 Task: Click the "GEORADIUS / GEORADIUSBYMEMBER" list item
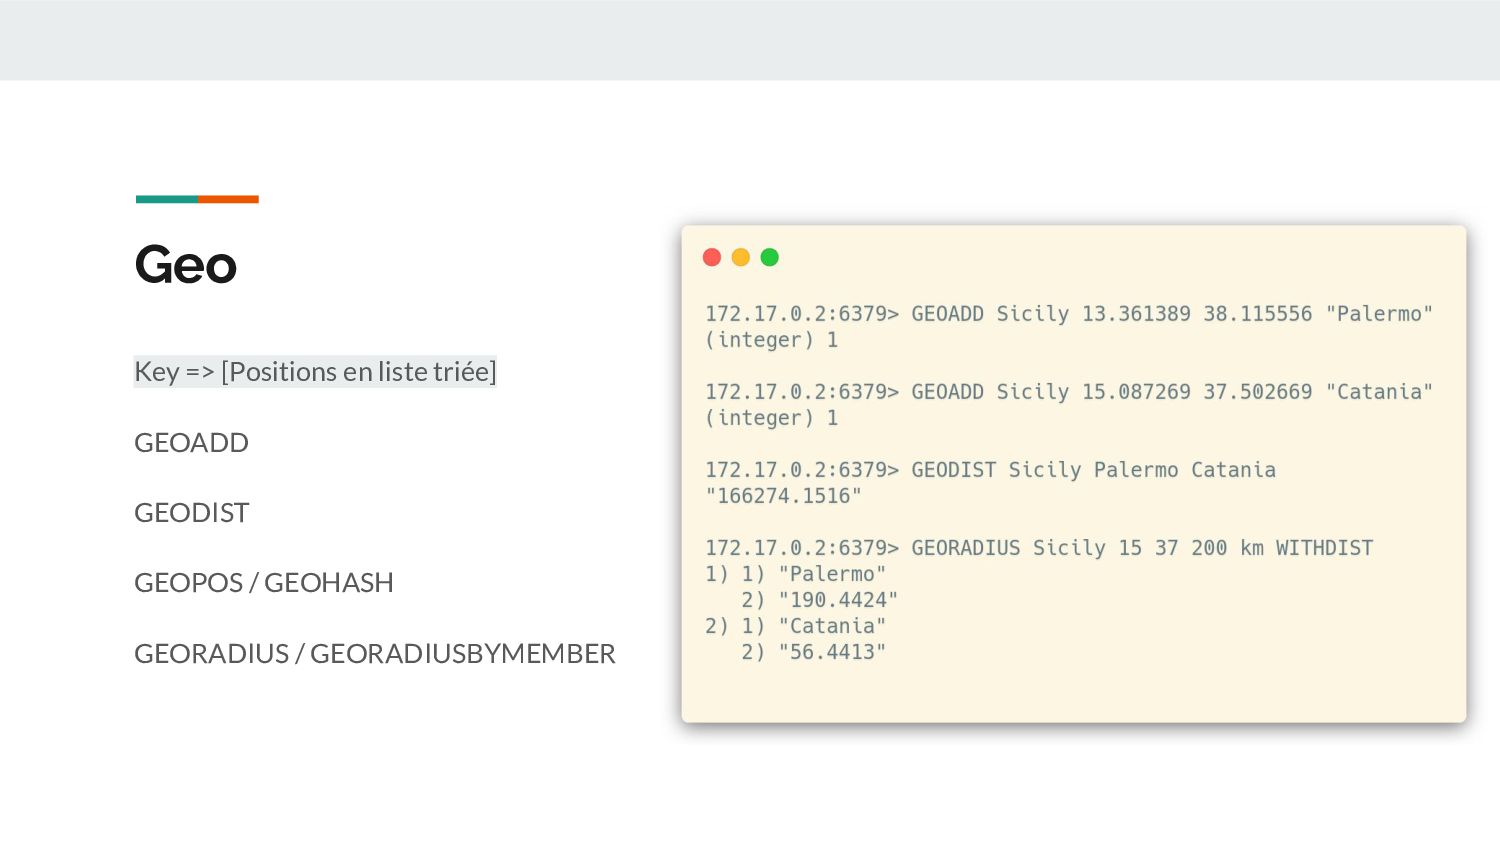click(x=375, y=653)
